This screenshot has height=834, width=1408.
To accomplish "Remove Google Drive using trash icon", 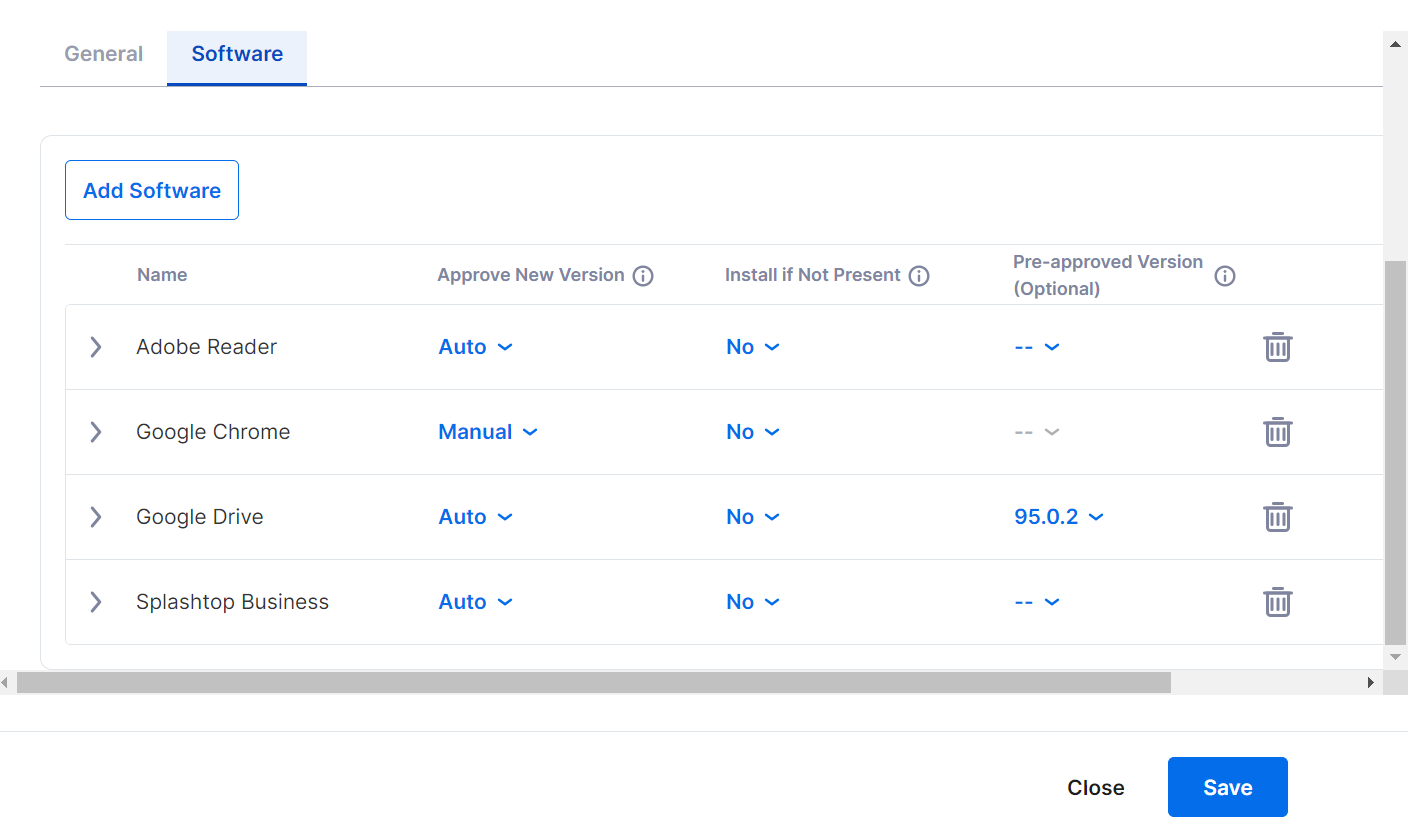I will [x=1277, y=517].
